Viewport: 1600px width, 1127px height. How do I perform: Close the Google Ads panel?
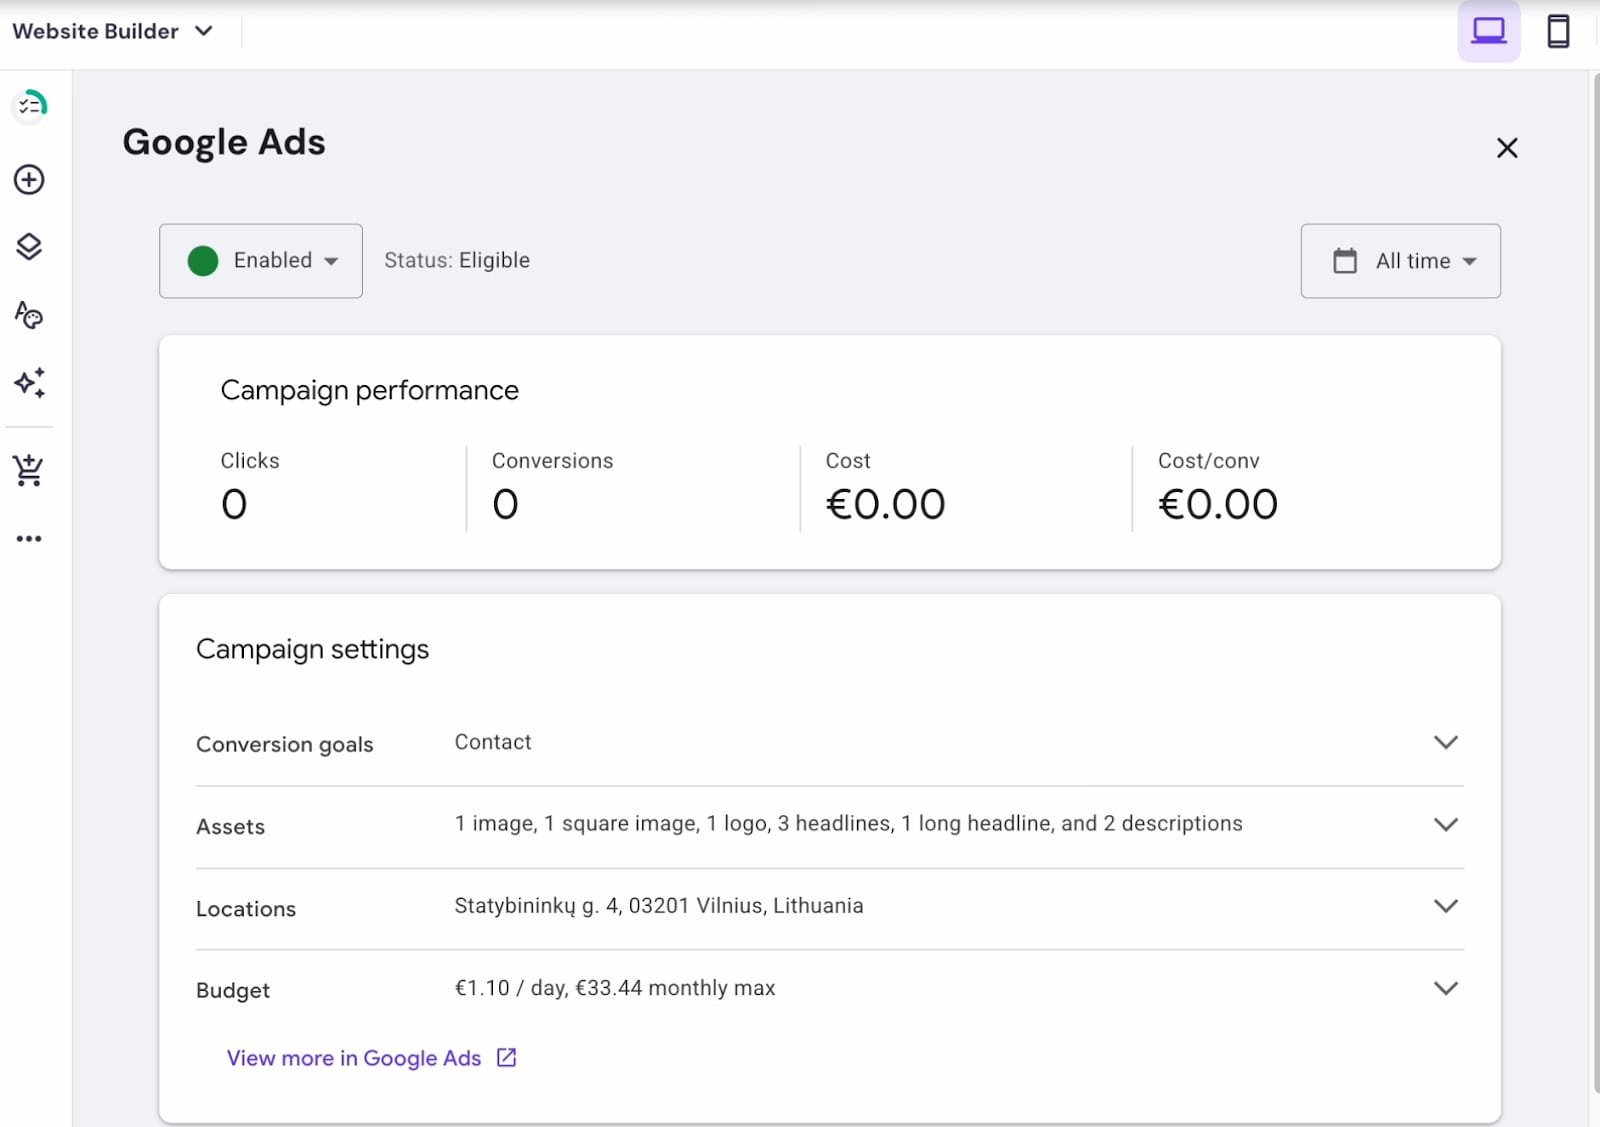(1506, 148)
